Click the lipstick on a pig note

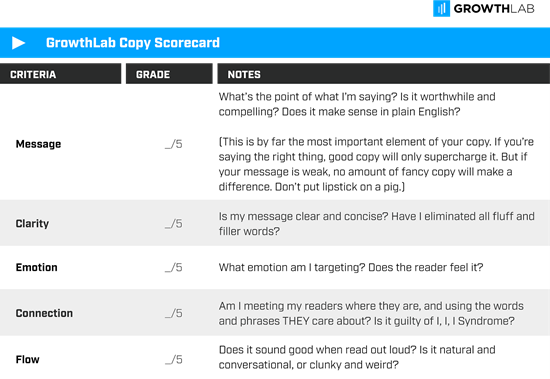[x=376, y=164]
